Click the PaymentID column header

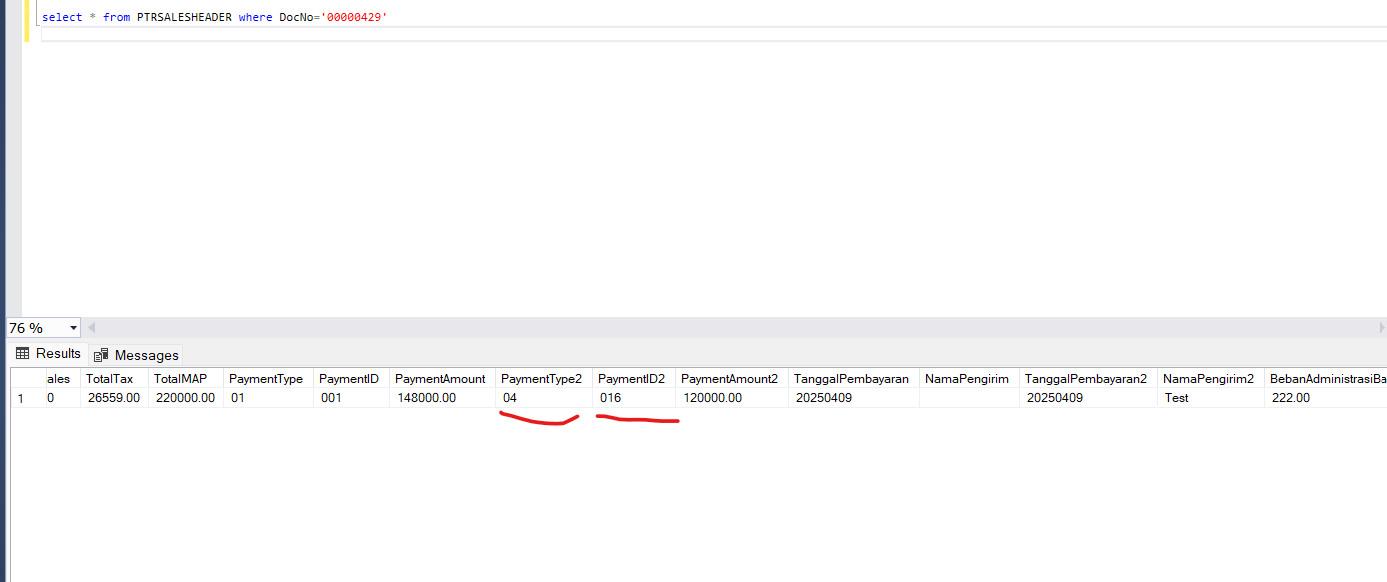pos(351,379)
